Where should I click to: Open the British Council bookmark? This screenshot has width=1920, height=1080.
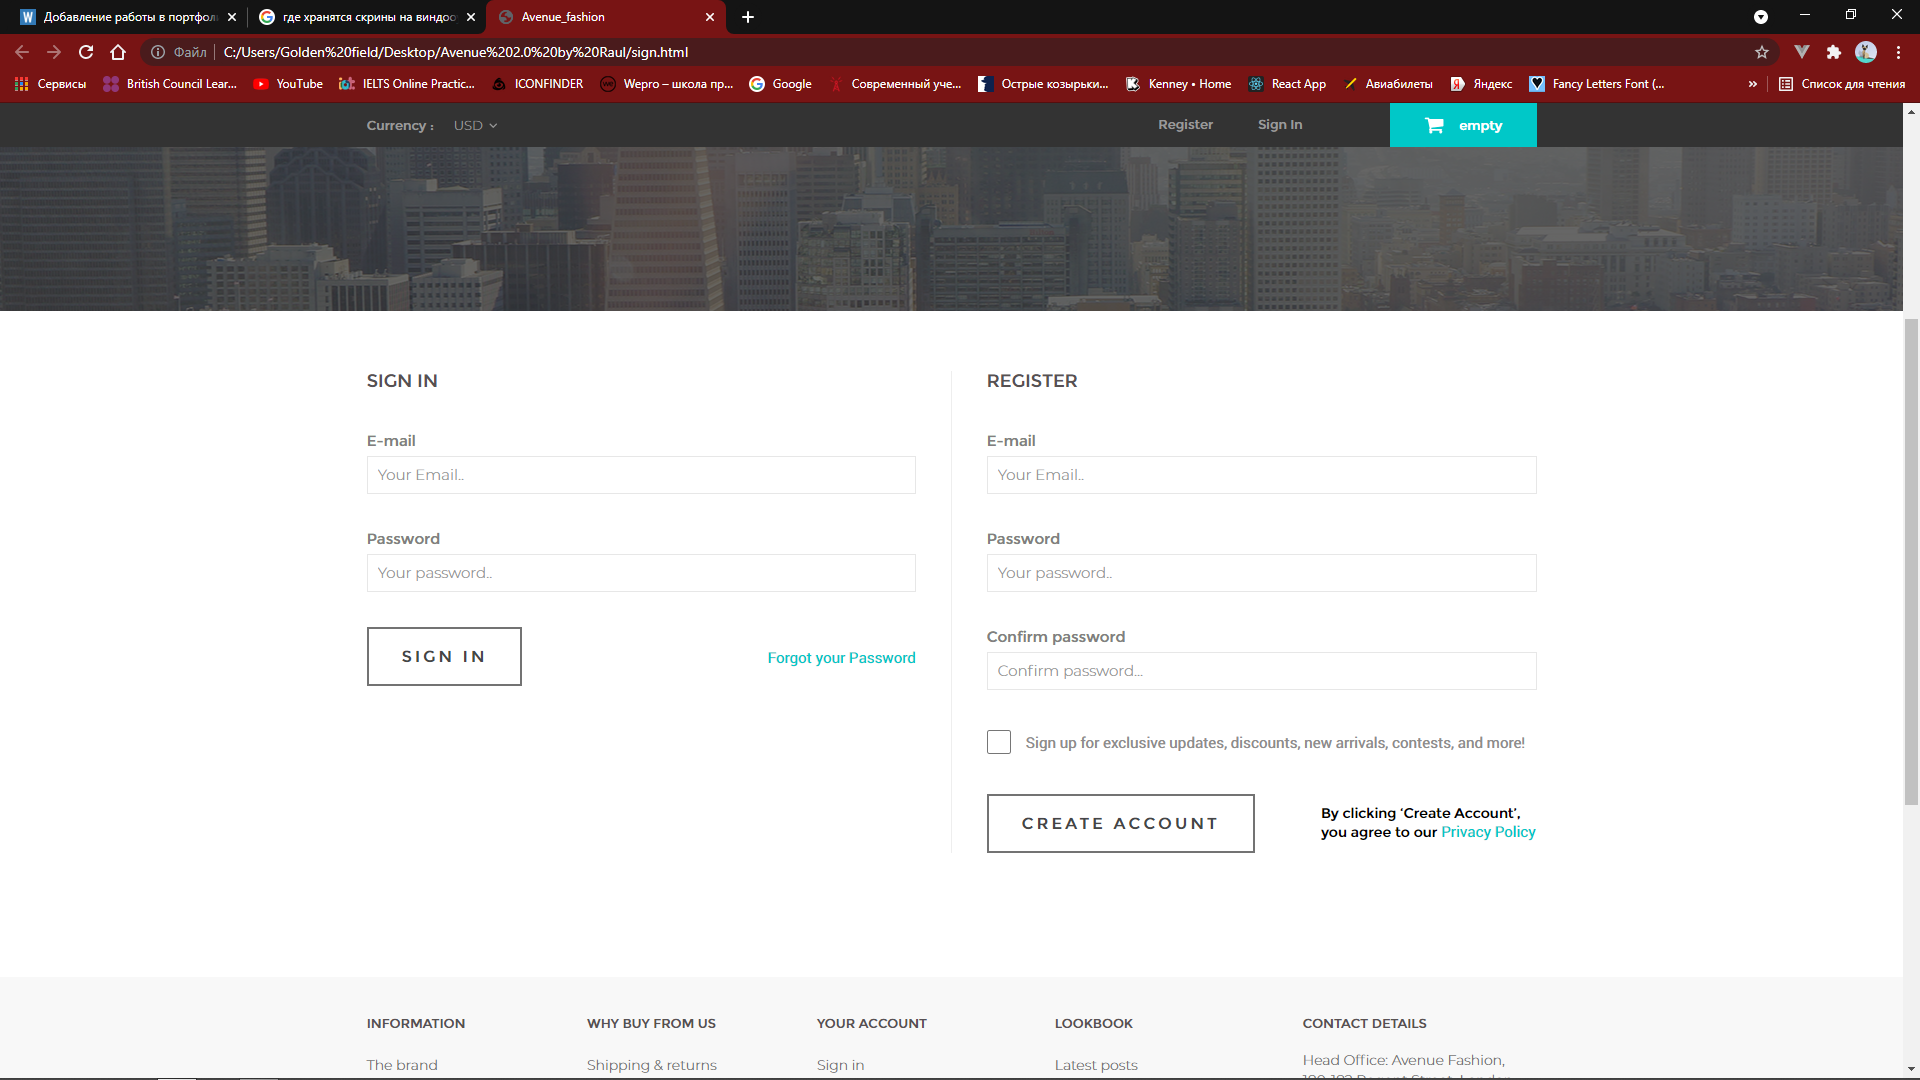pos(170,84)
